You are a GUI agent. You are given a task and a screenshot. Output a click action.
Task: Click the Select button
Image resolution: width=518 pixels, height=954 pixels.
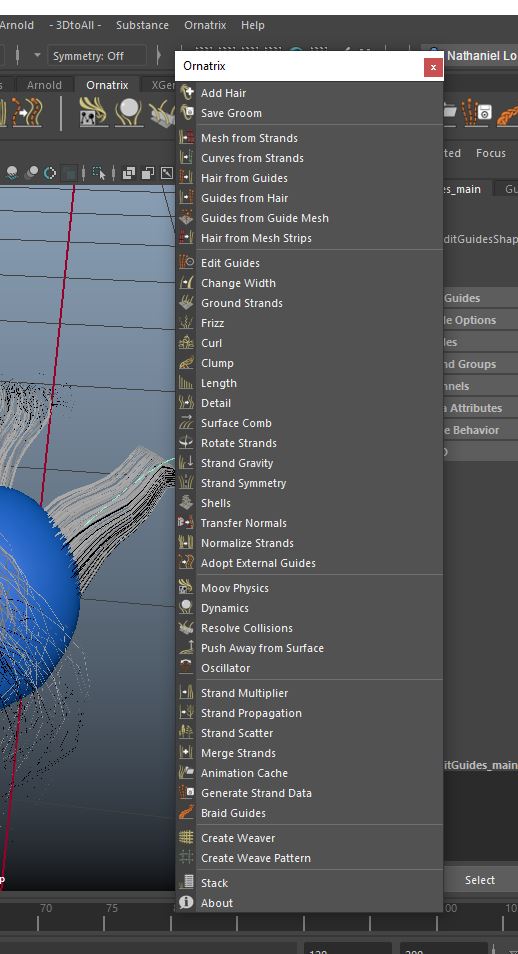[x=480, y=880]
